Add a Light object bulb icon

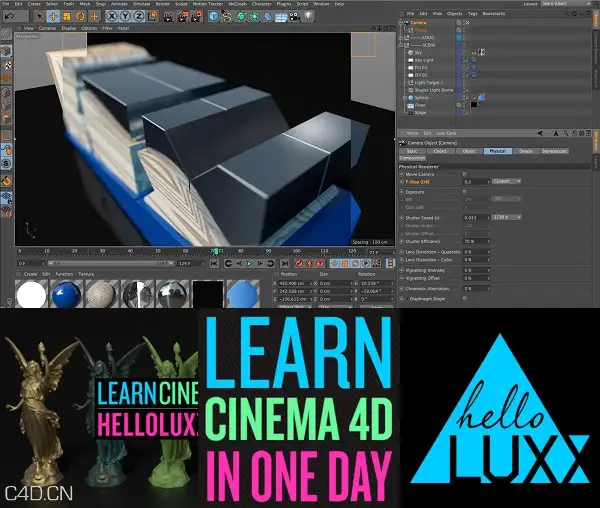point(308,16)
